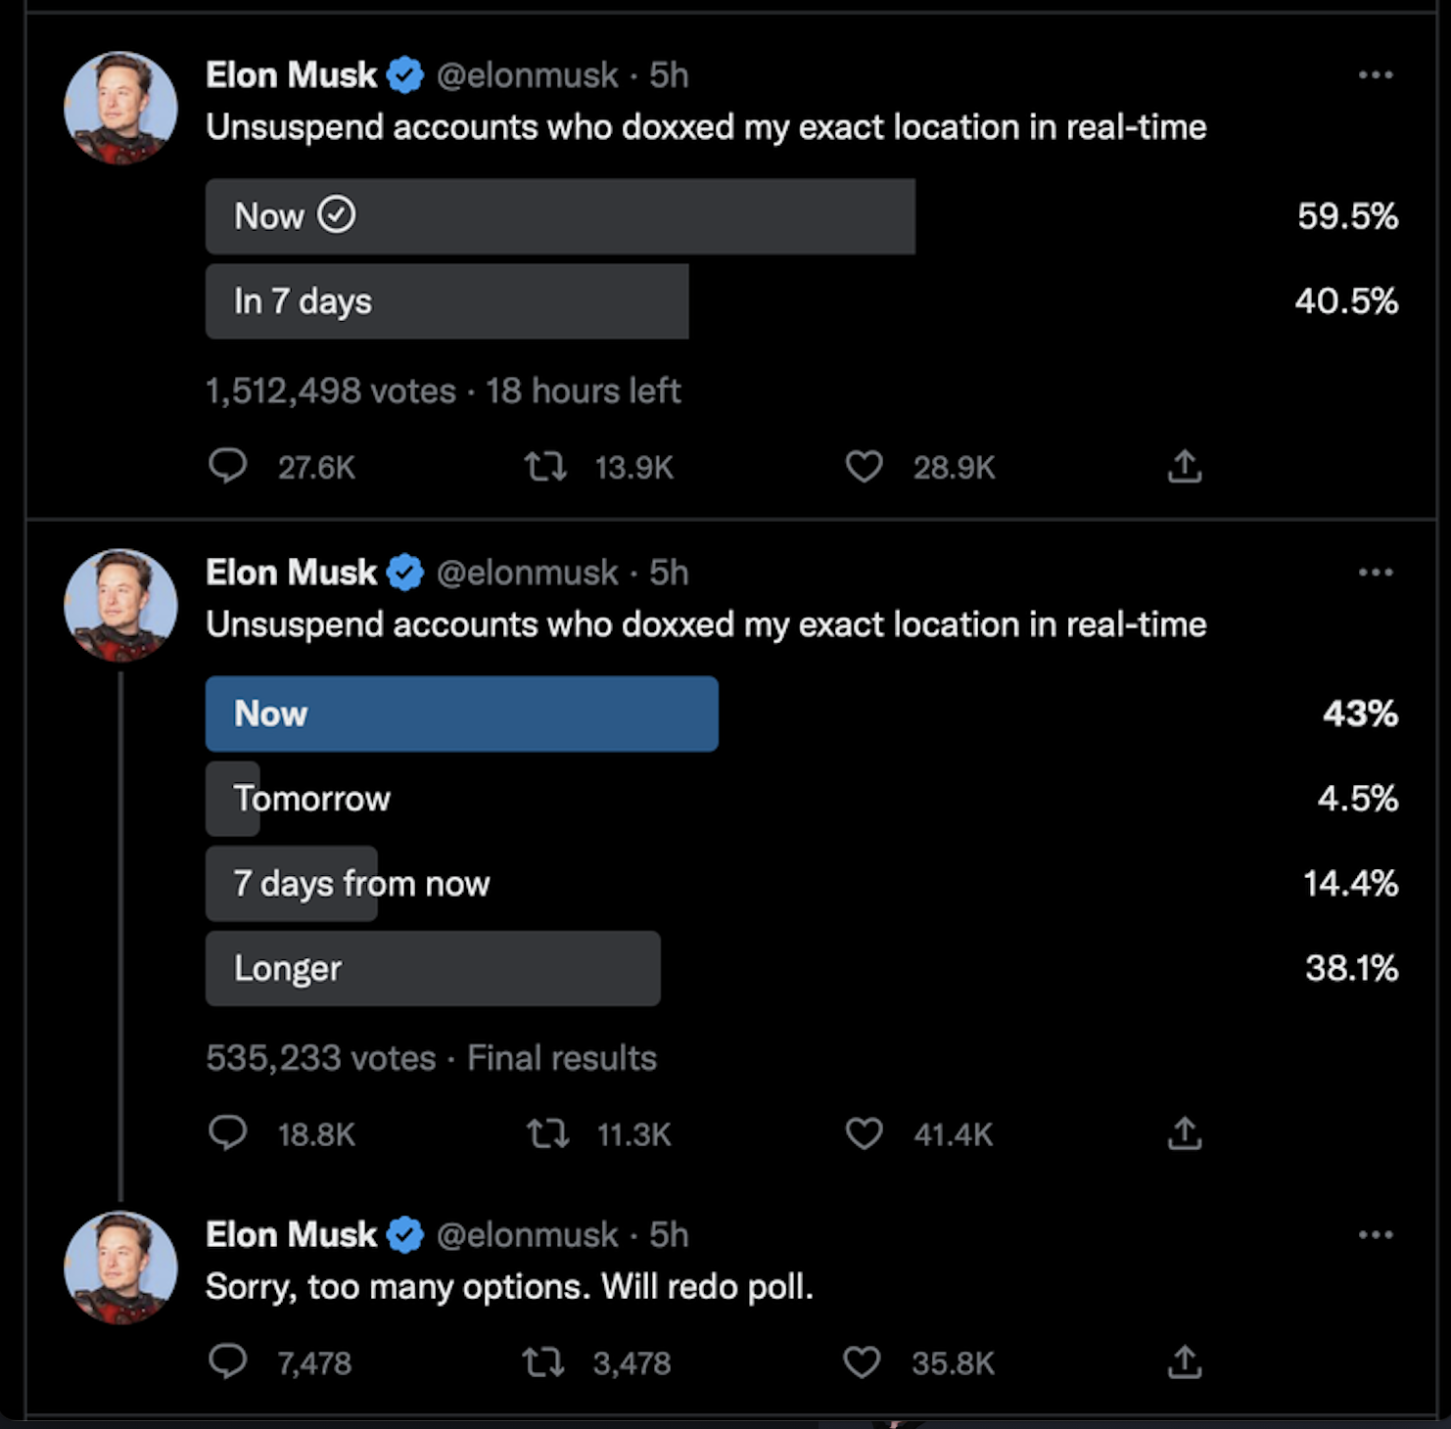This screenshot has width=1451, height=1429.
Task: Like the tweet with 28.9K likes
Action: pyautogui.click(x=864, y=466)
